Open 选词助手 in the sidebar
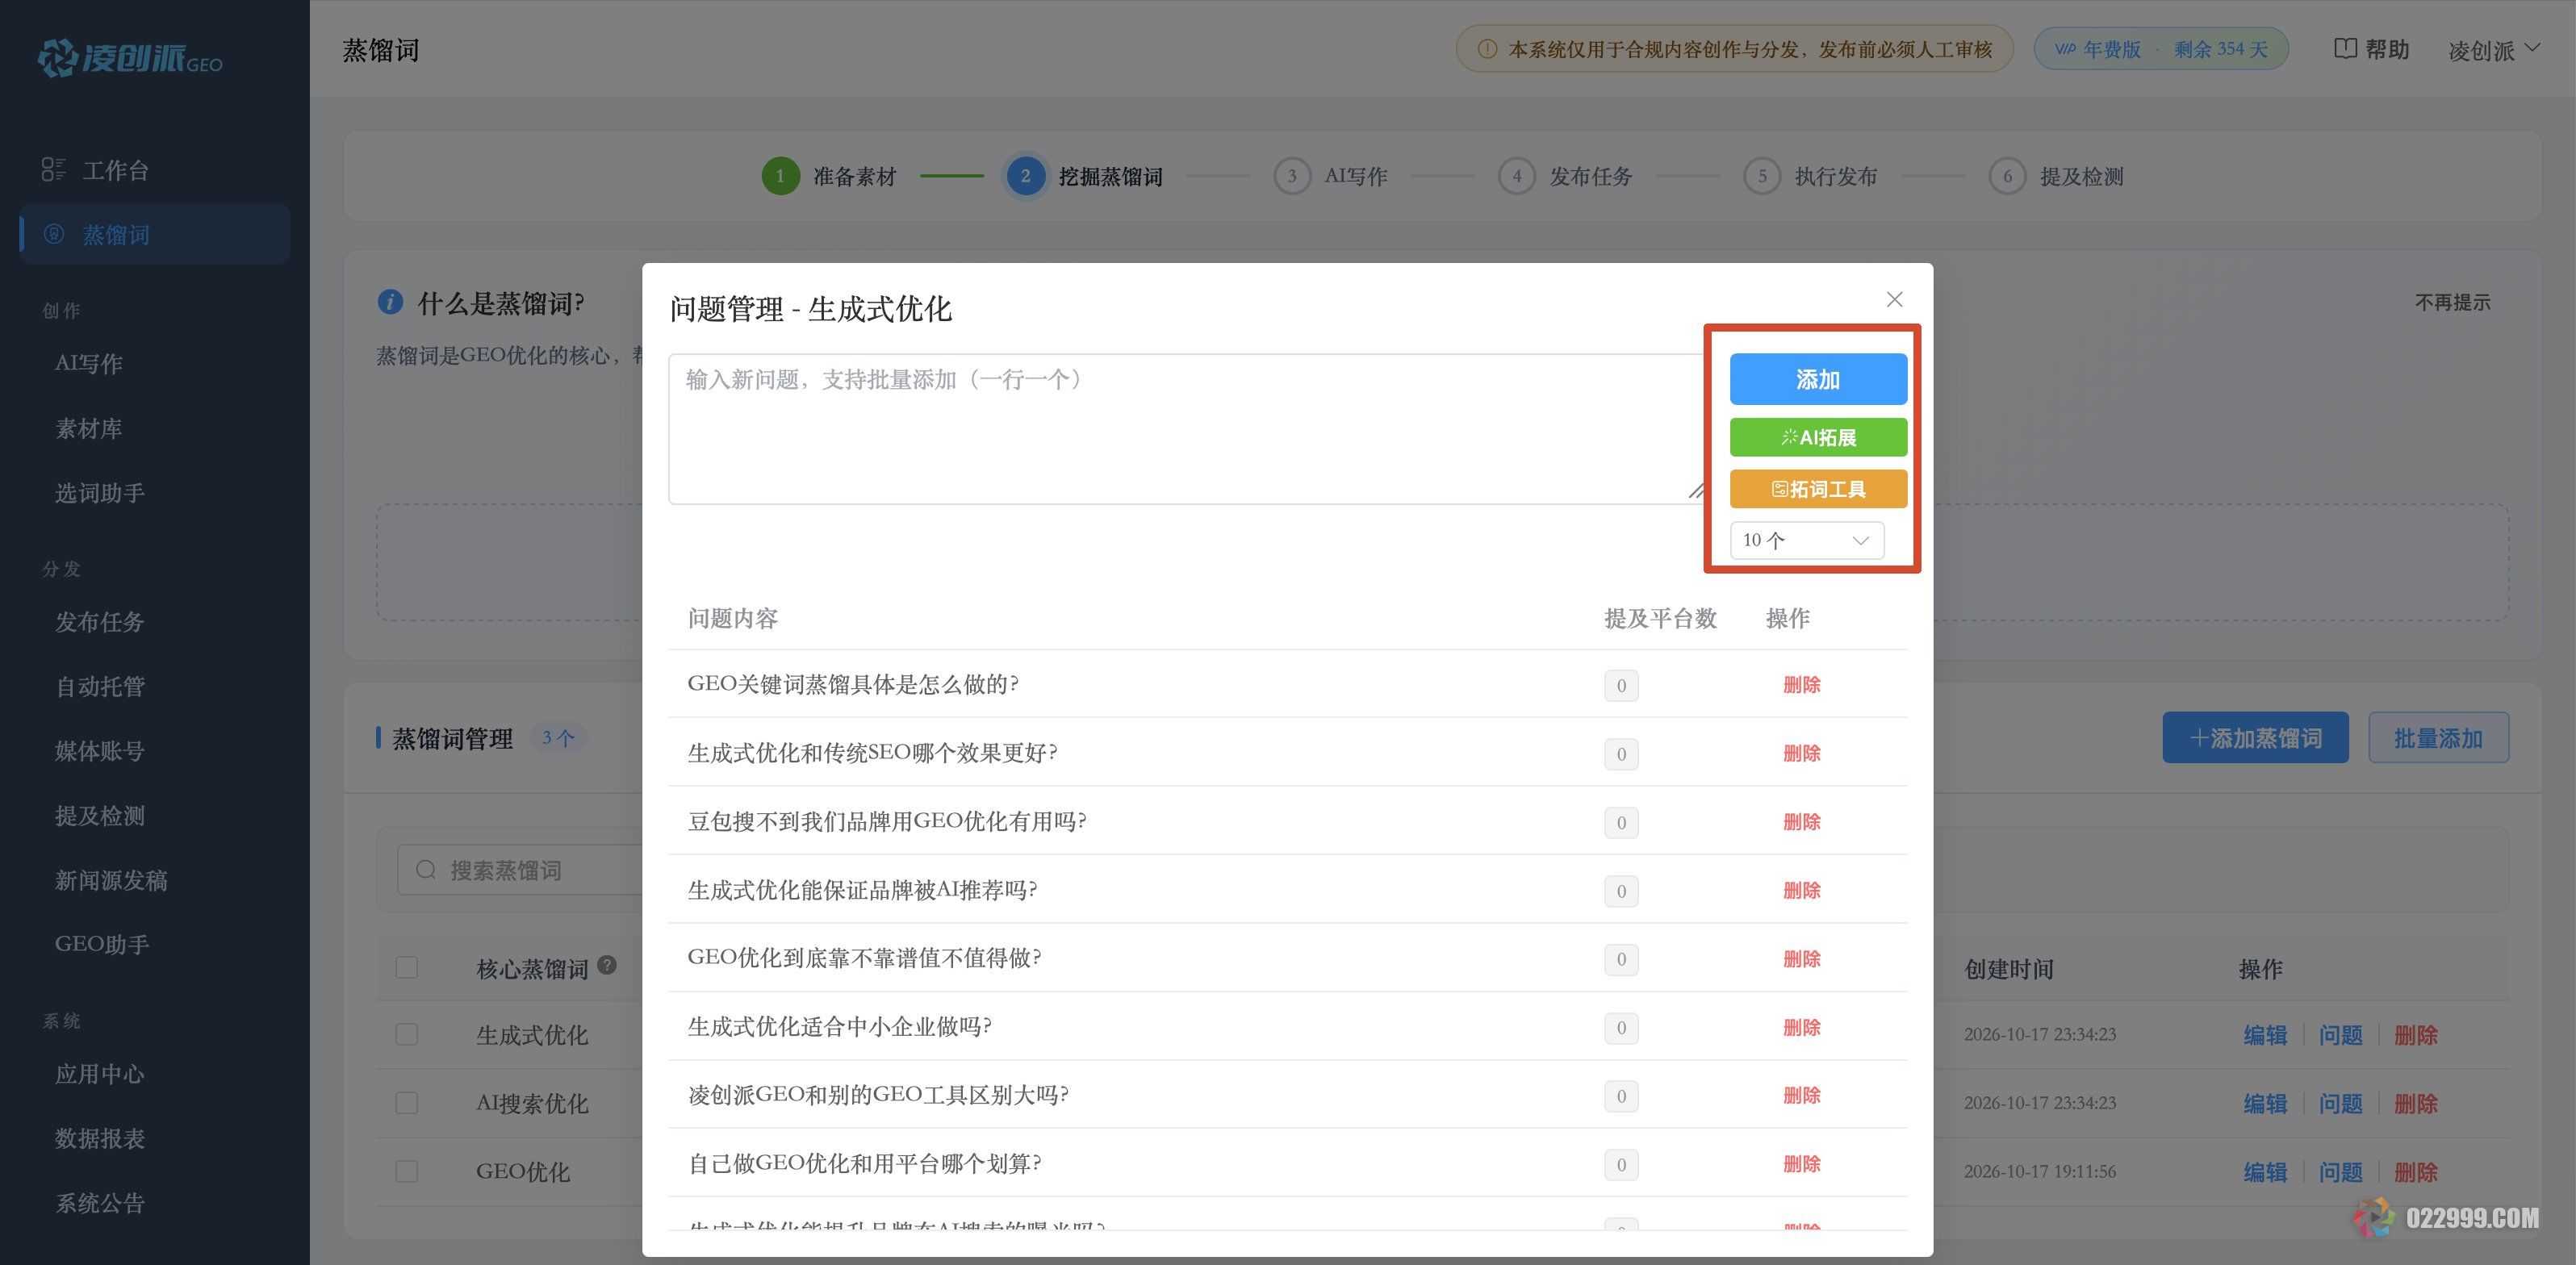This screenshot has width=2576, height=1265. point(100,493)
